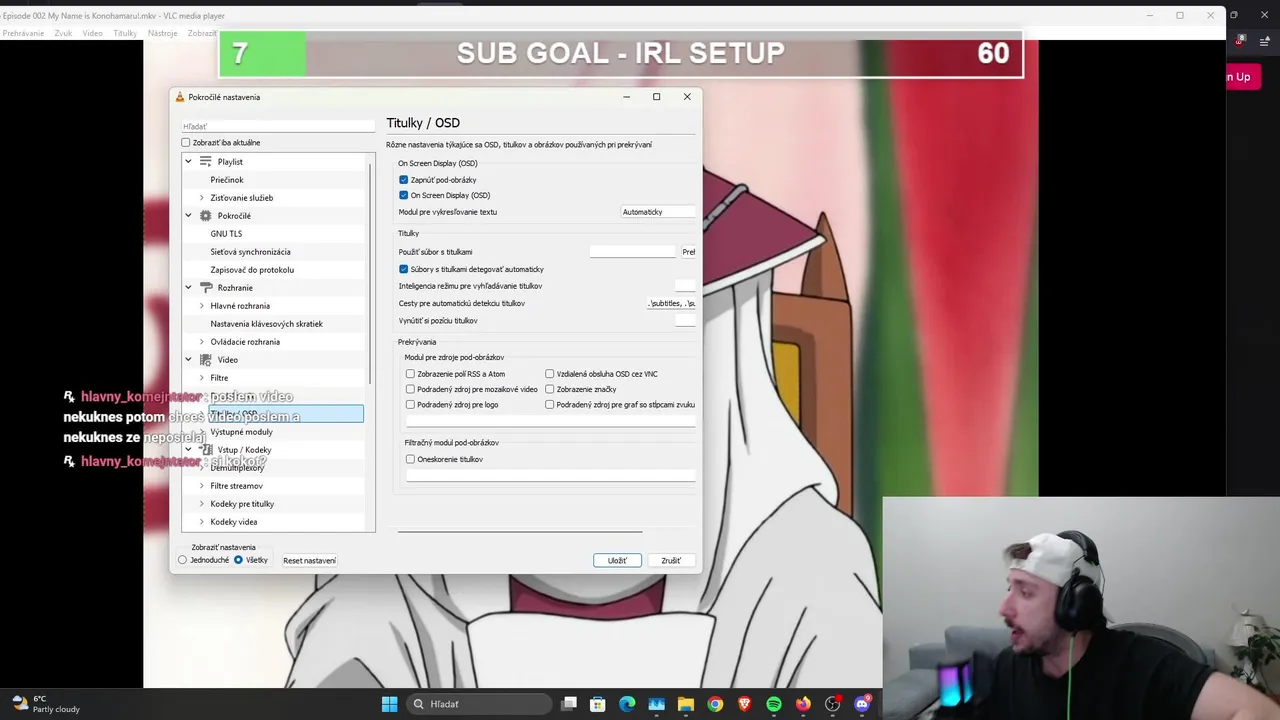This screenshot has height=720, width=1280.
Task: Click Cesty pre automatickú detekciu titulkov field
Action: (x=671, y=303)
